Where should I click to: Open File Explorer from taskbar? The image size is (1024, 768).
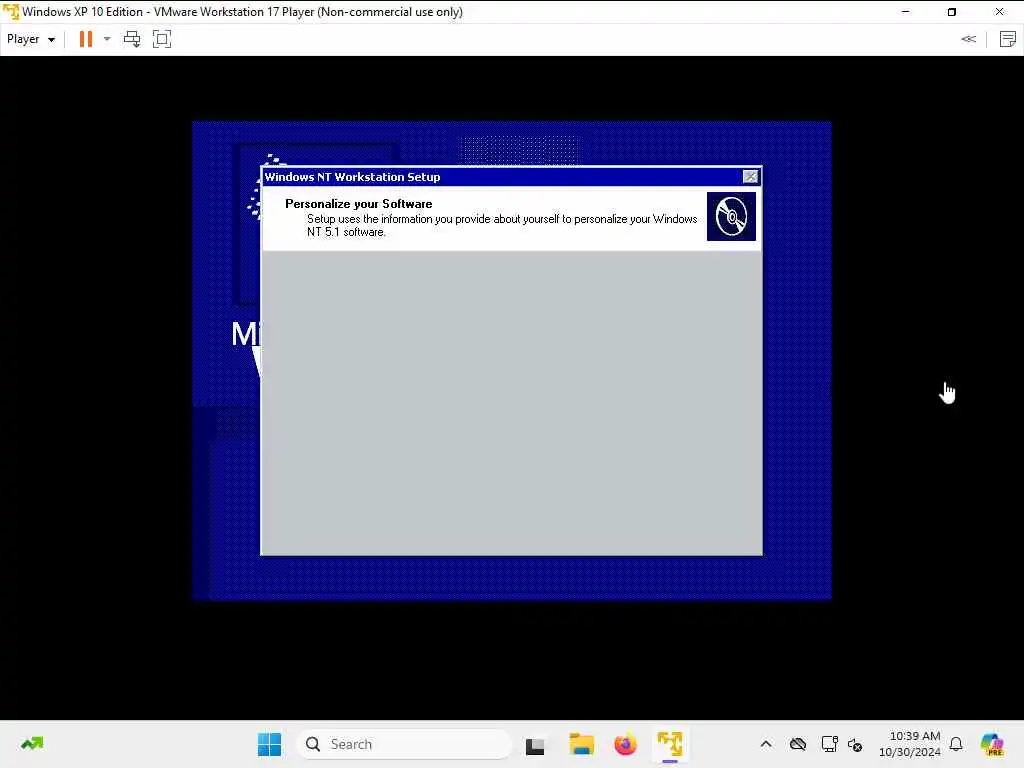[581, 744]
